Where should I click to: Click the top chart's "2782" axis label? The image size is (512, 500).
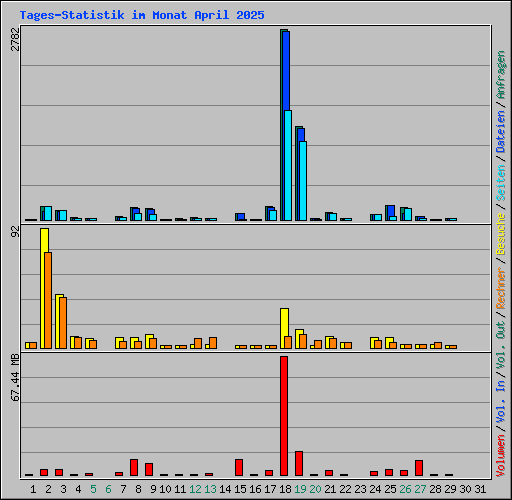click(x=15, y=39)
